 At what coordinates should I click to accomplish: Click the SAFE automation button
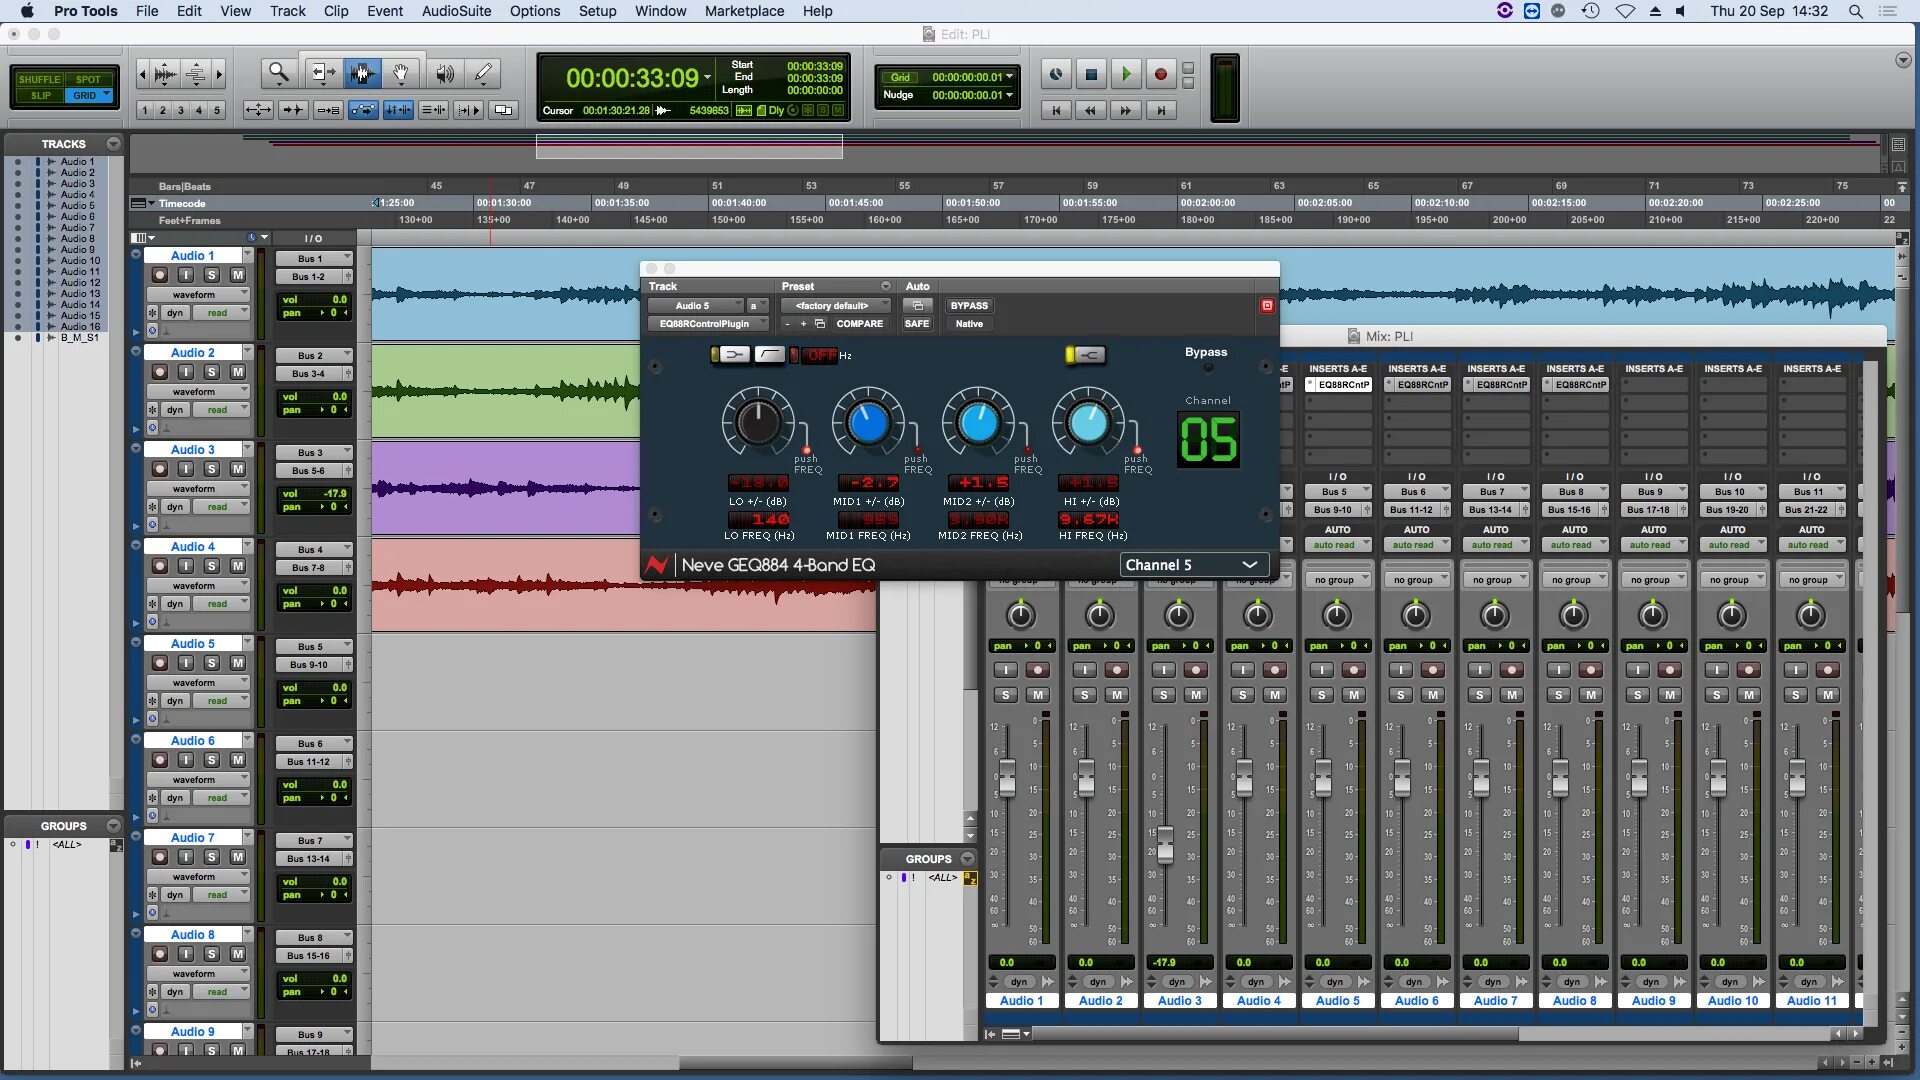point(917,323)
